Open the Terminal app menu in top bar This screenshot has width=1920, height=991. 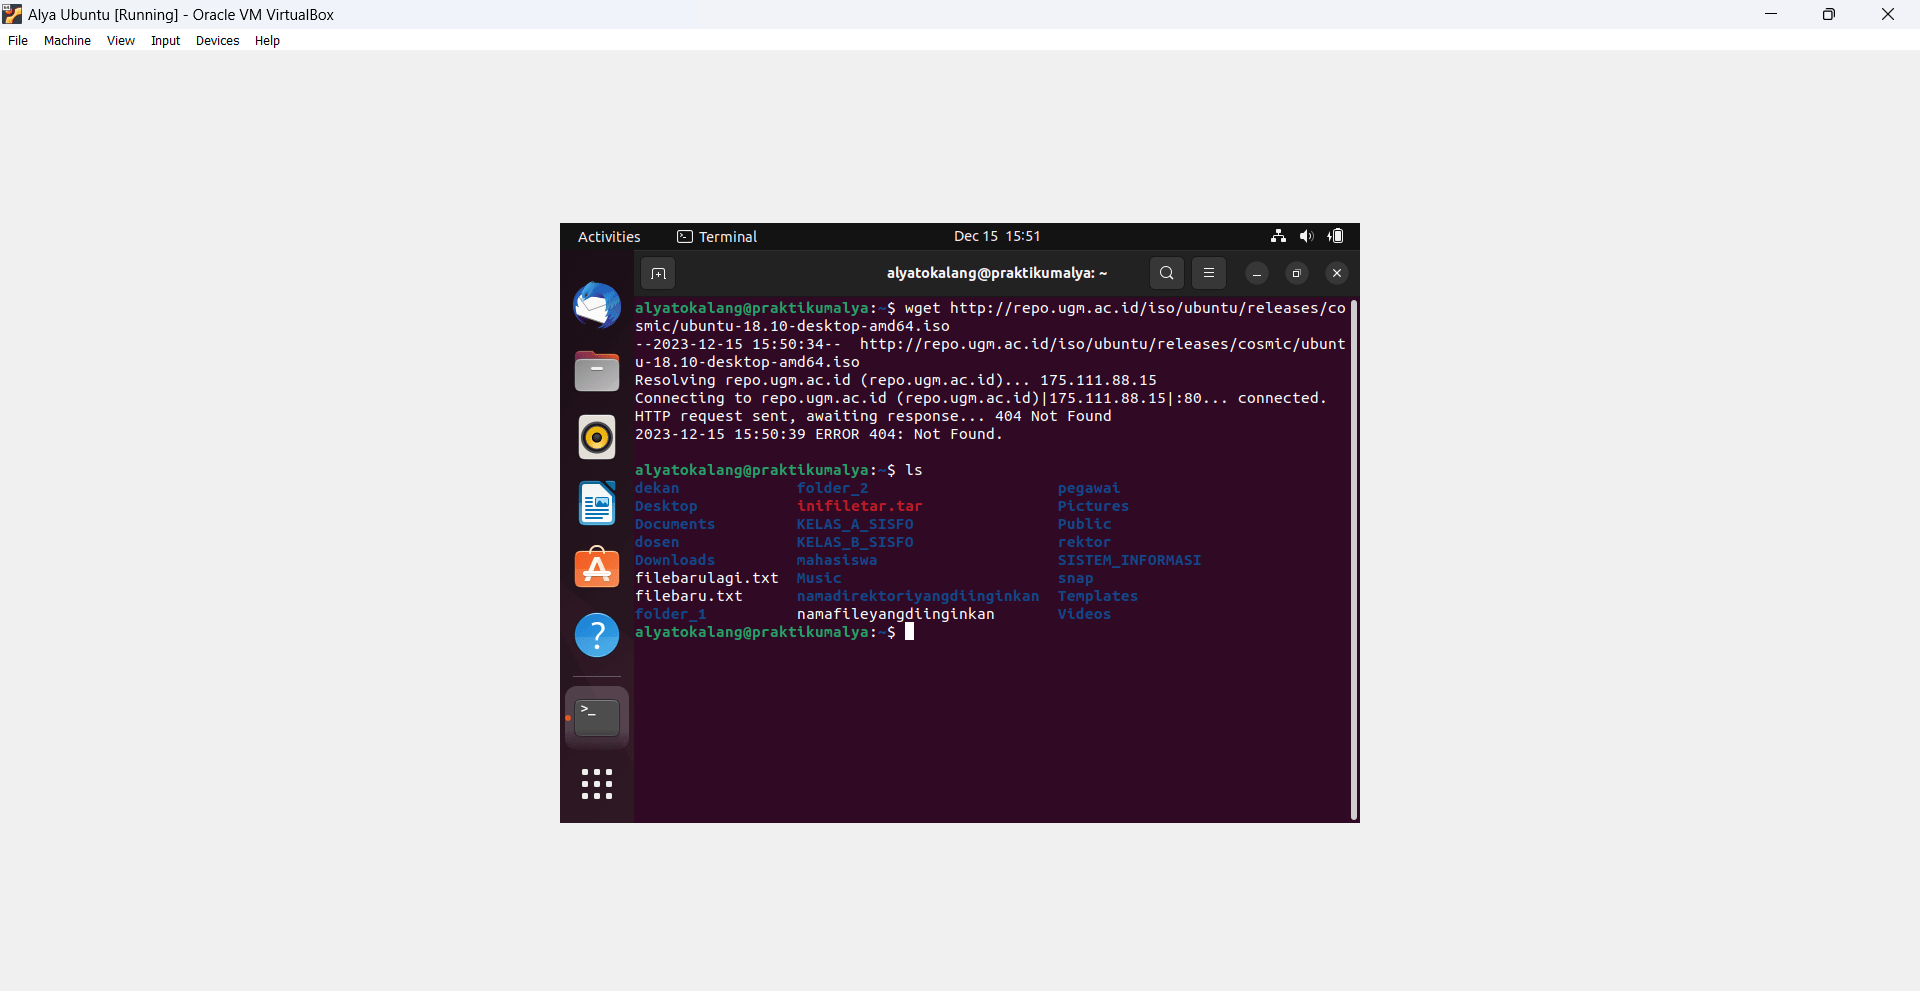(717, 237)
